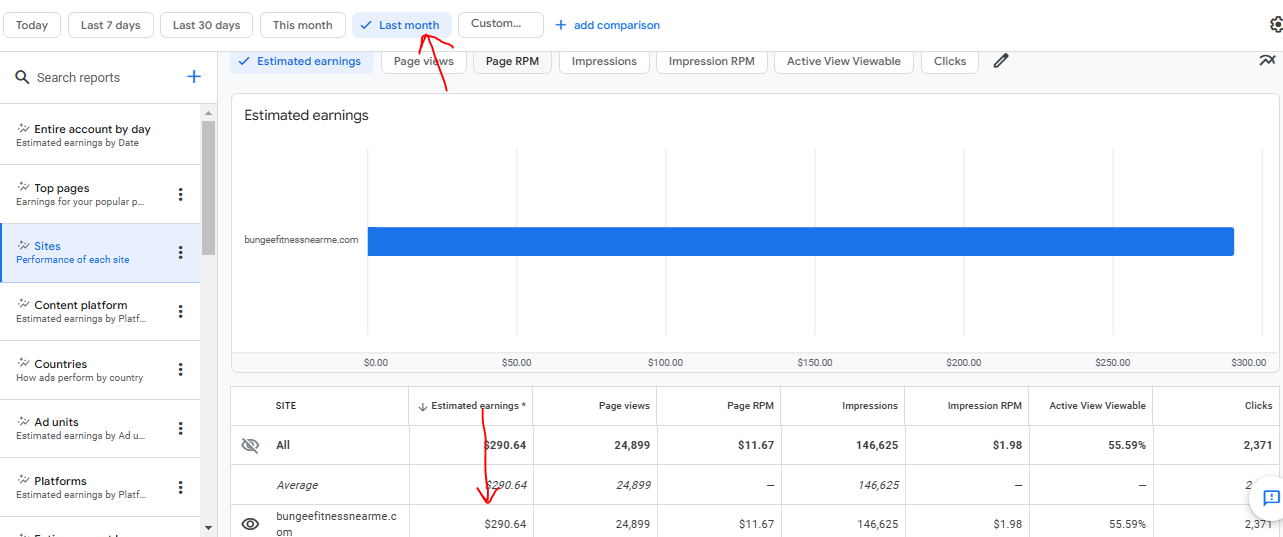This screenshot has width=1283, height=537.
Task: Select the Last 30 days date range
Action: click(207, 25)
